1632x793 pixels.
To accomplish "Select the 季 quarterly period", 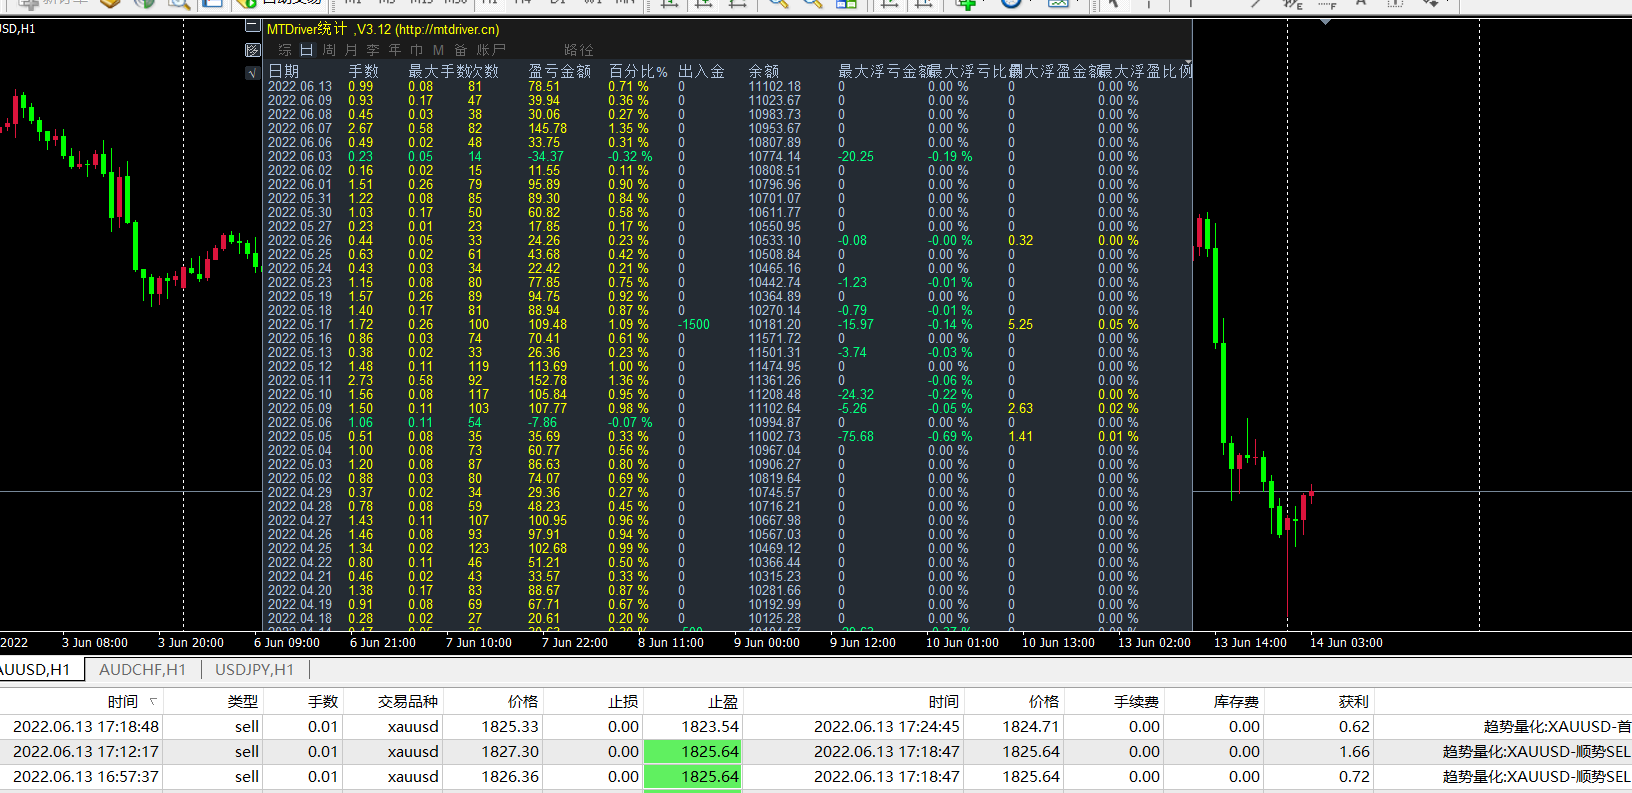I will (x=372, y=50).
